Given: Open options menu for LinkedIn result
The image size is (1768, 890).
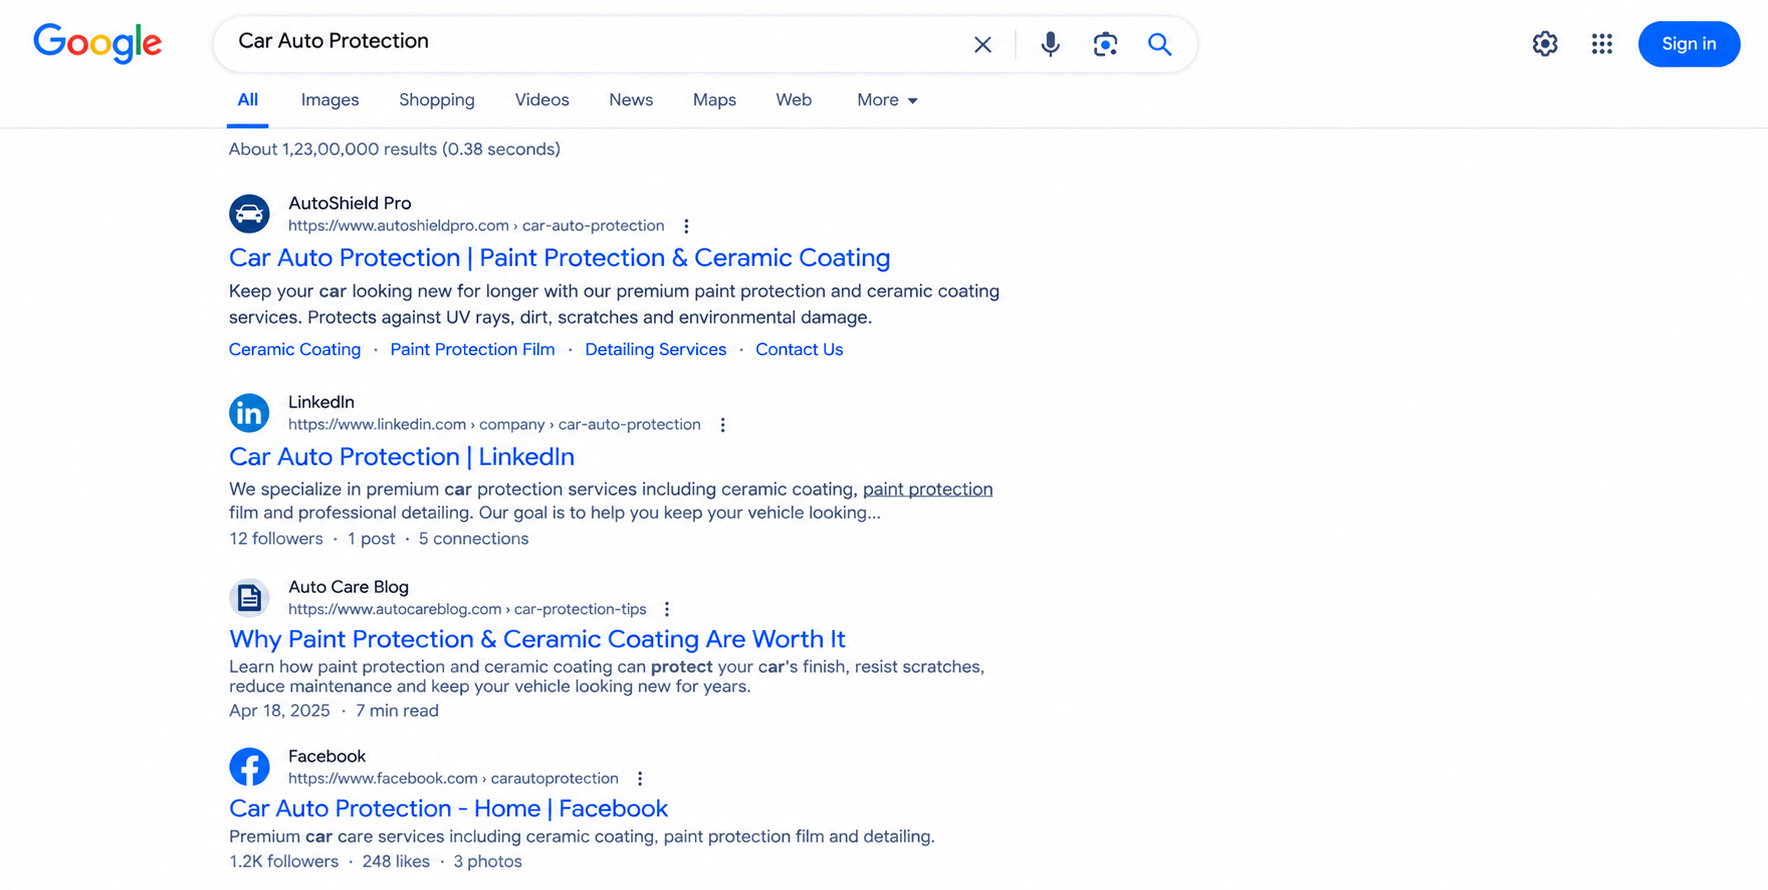Looking at the screenshot, I should click(x=722, y=425).
